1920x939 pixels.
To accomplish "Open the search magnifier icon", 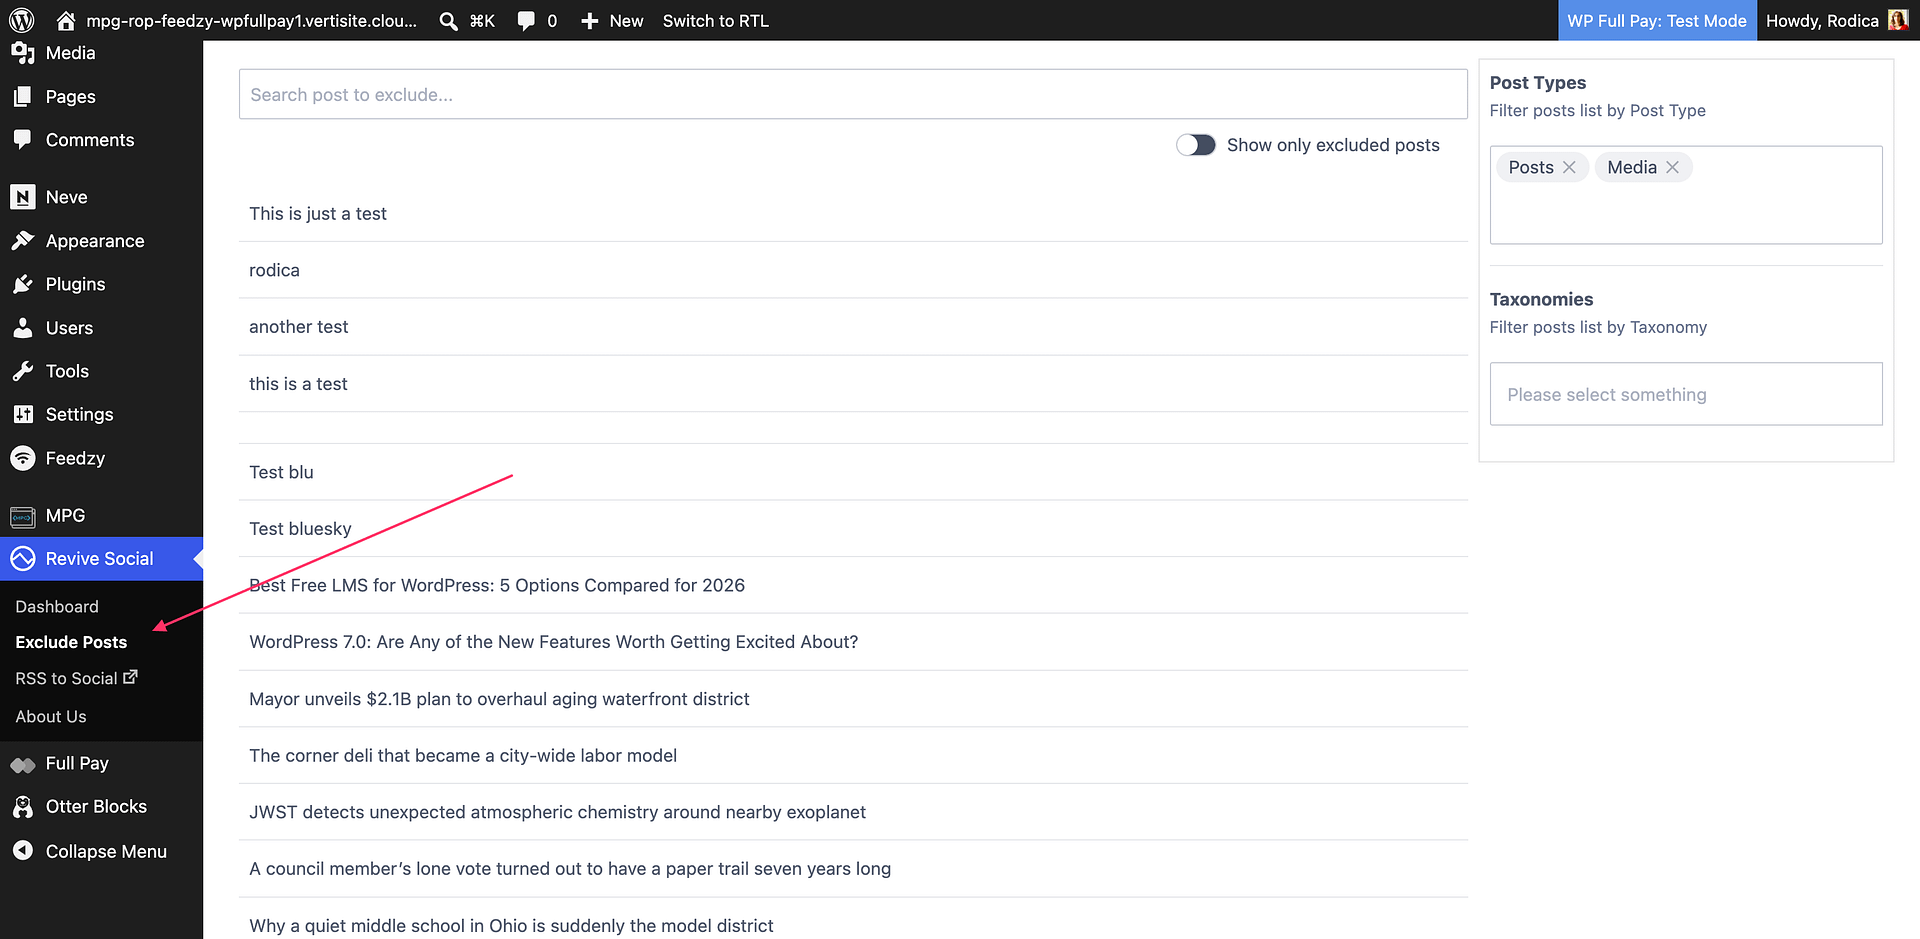I will tap(449, 21).
